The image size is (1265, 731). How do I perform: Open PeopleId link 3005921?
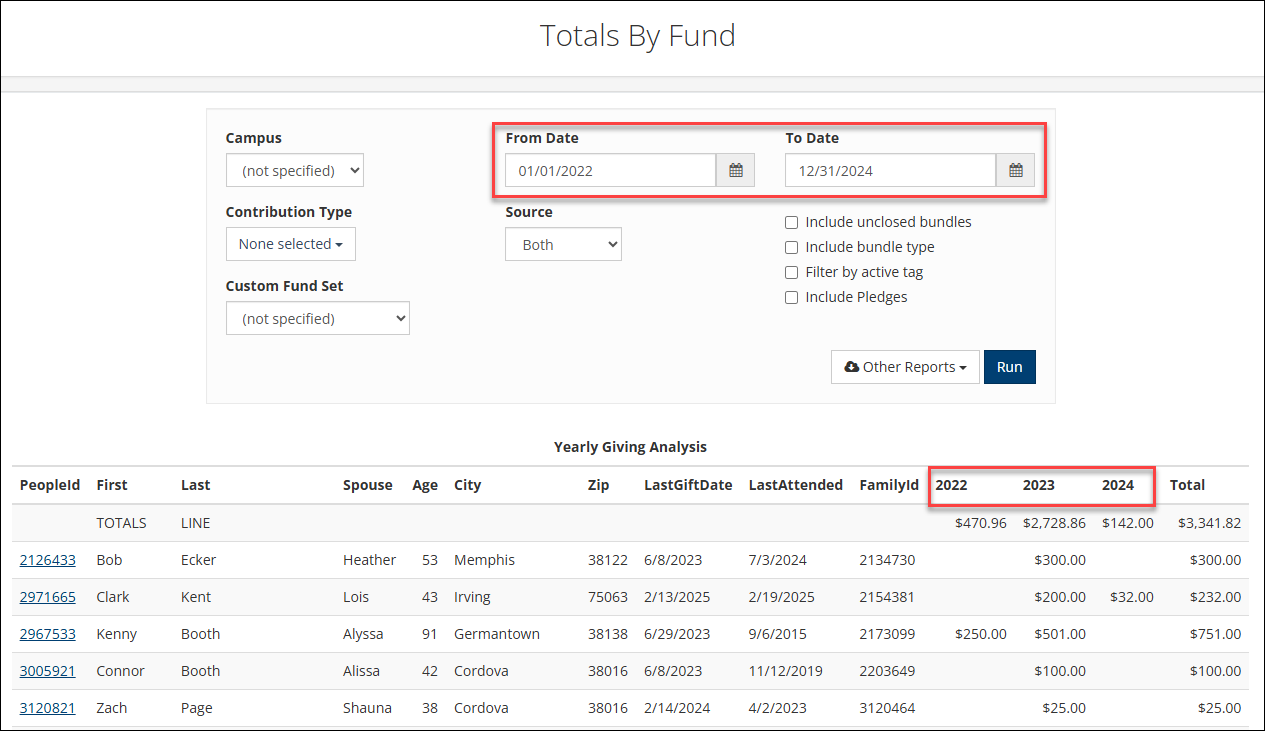(x=47, y=671)
